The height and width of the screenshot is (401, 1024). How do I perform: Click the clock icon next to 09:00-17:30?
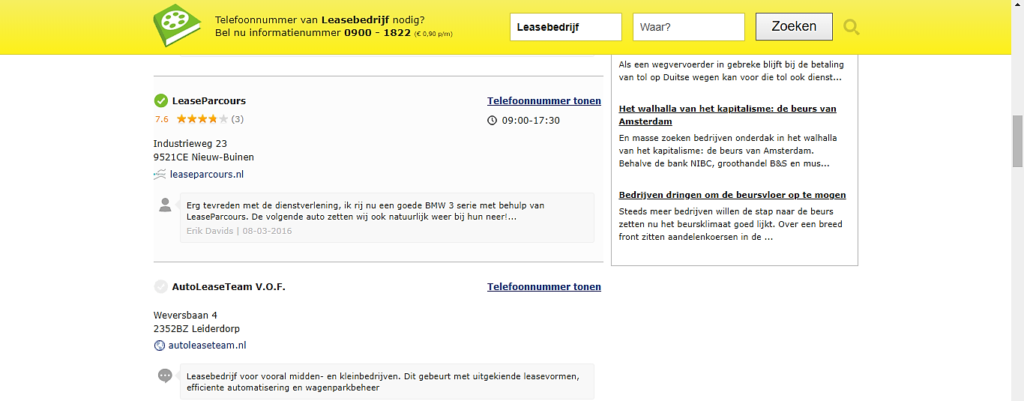click(492, 120)
